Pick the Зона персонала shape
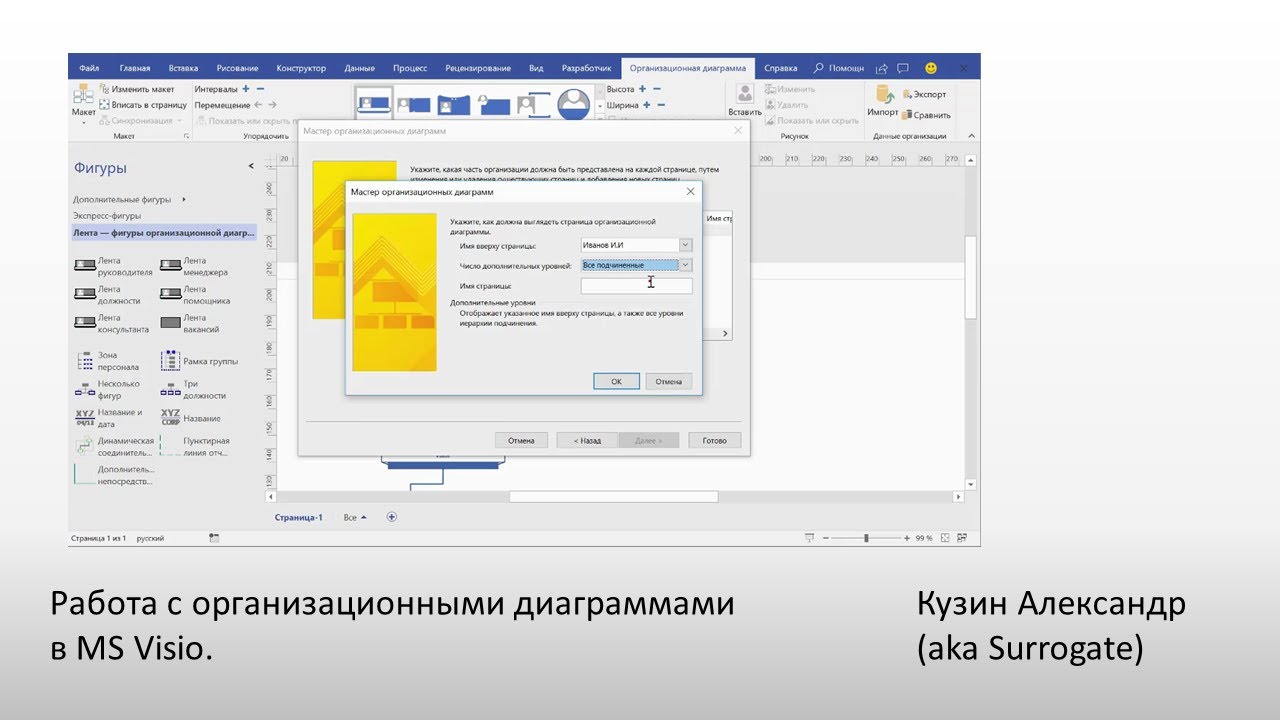 (x=108, y=361)
